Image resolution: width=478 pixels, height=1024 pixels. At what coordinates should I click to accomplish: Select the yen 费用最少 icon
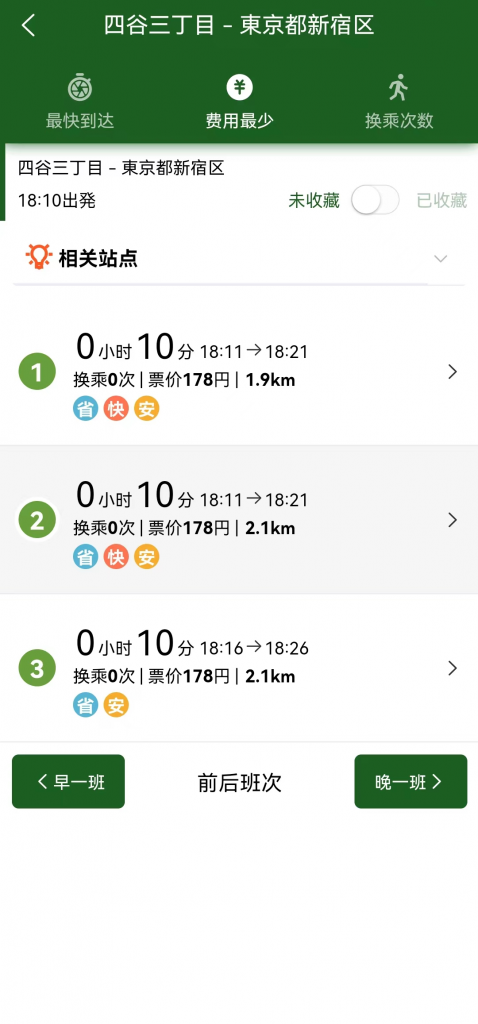point(240,88)
